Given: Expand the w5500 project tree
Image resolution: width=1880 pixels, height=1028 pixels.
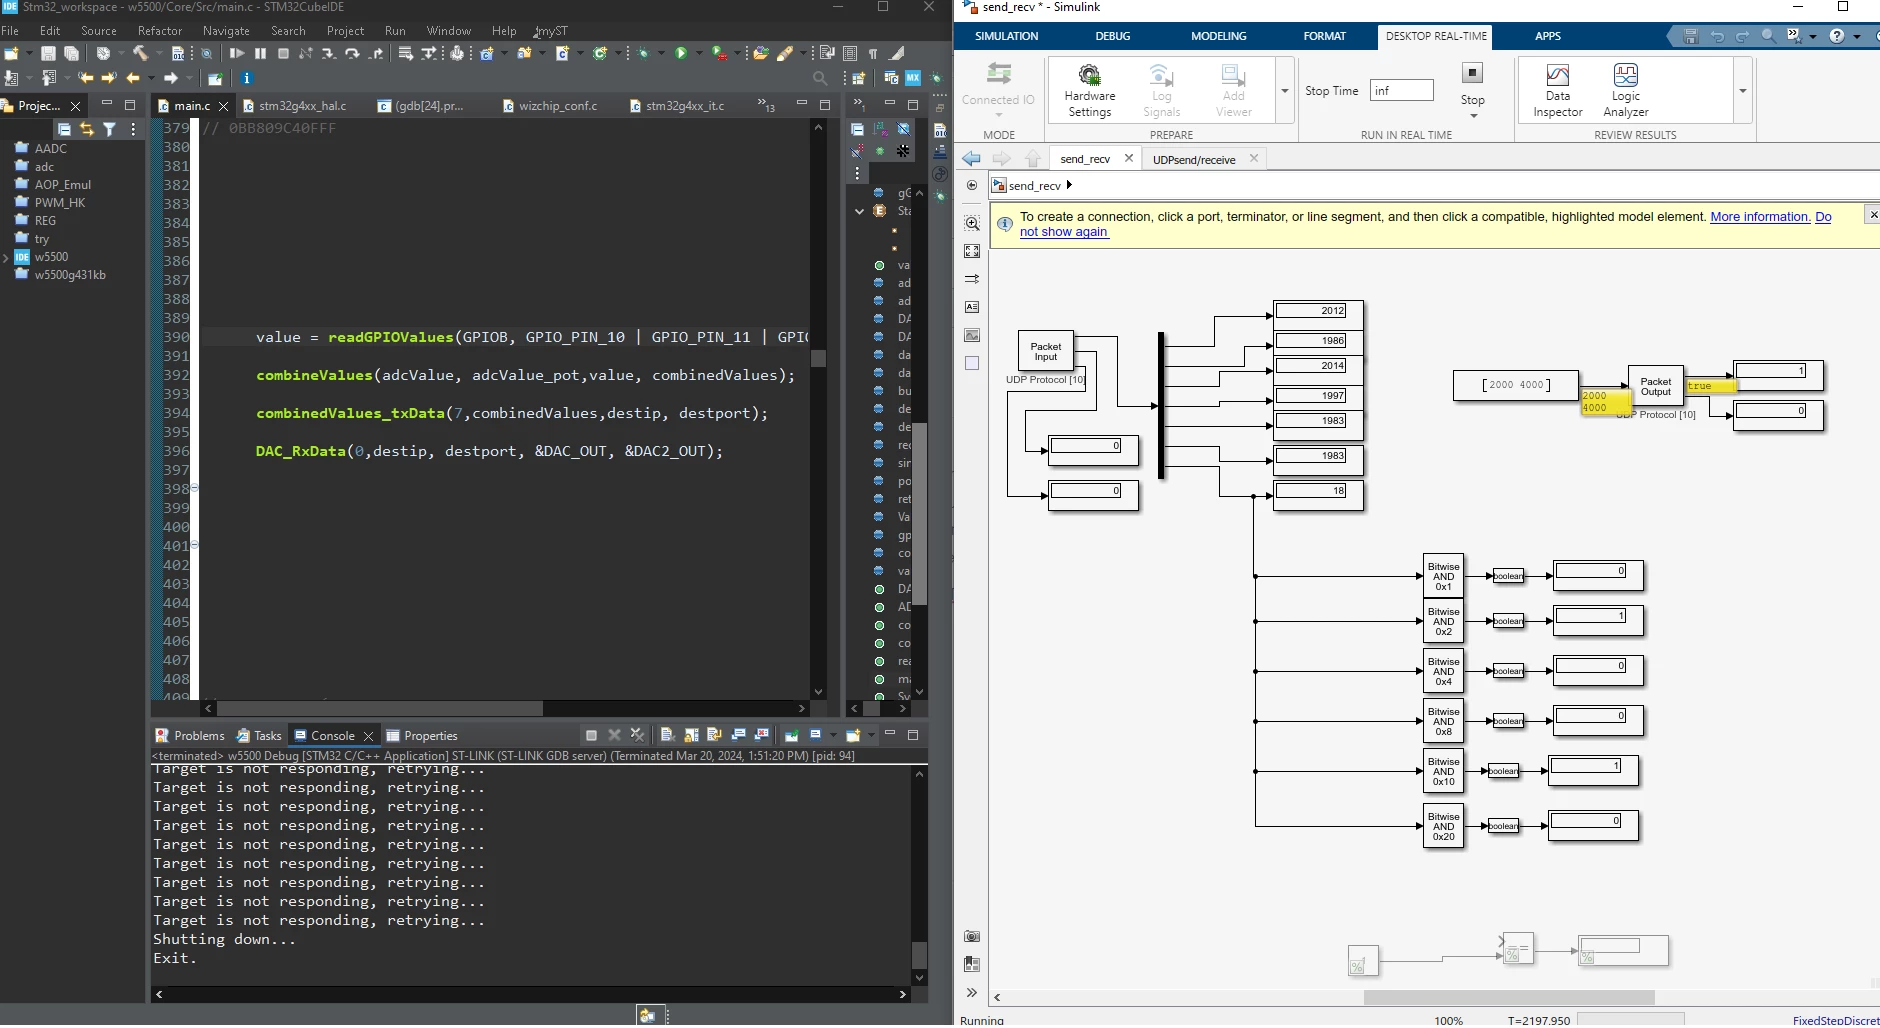Looking at the screenshot, I should coord(6,257).
